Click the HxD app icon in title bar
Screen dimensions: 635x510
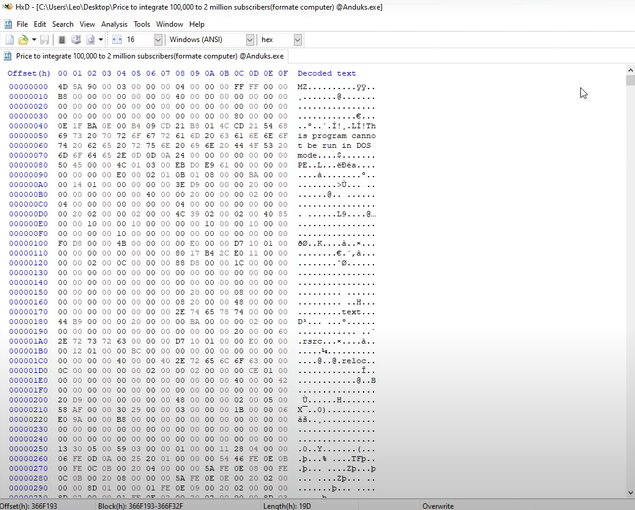(7, 7)
